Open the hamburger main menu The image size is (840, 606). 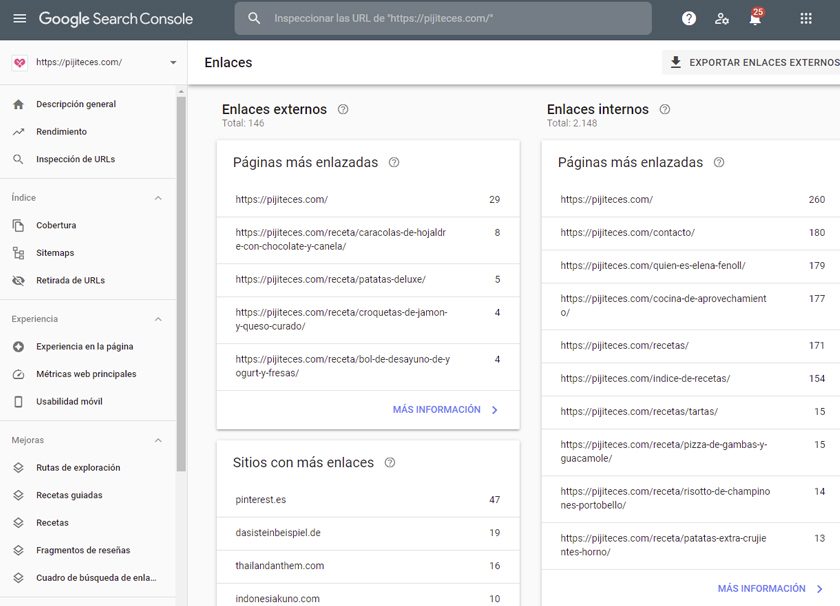pyautogui.click(x=20, y=19)
